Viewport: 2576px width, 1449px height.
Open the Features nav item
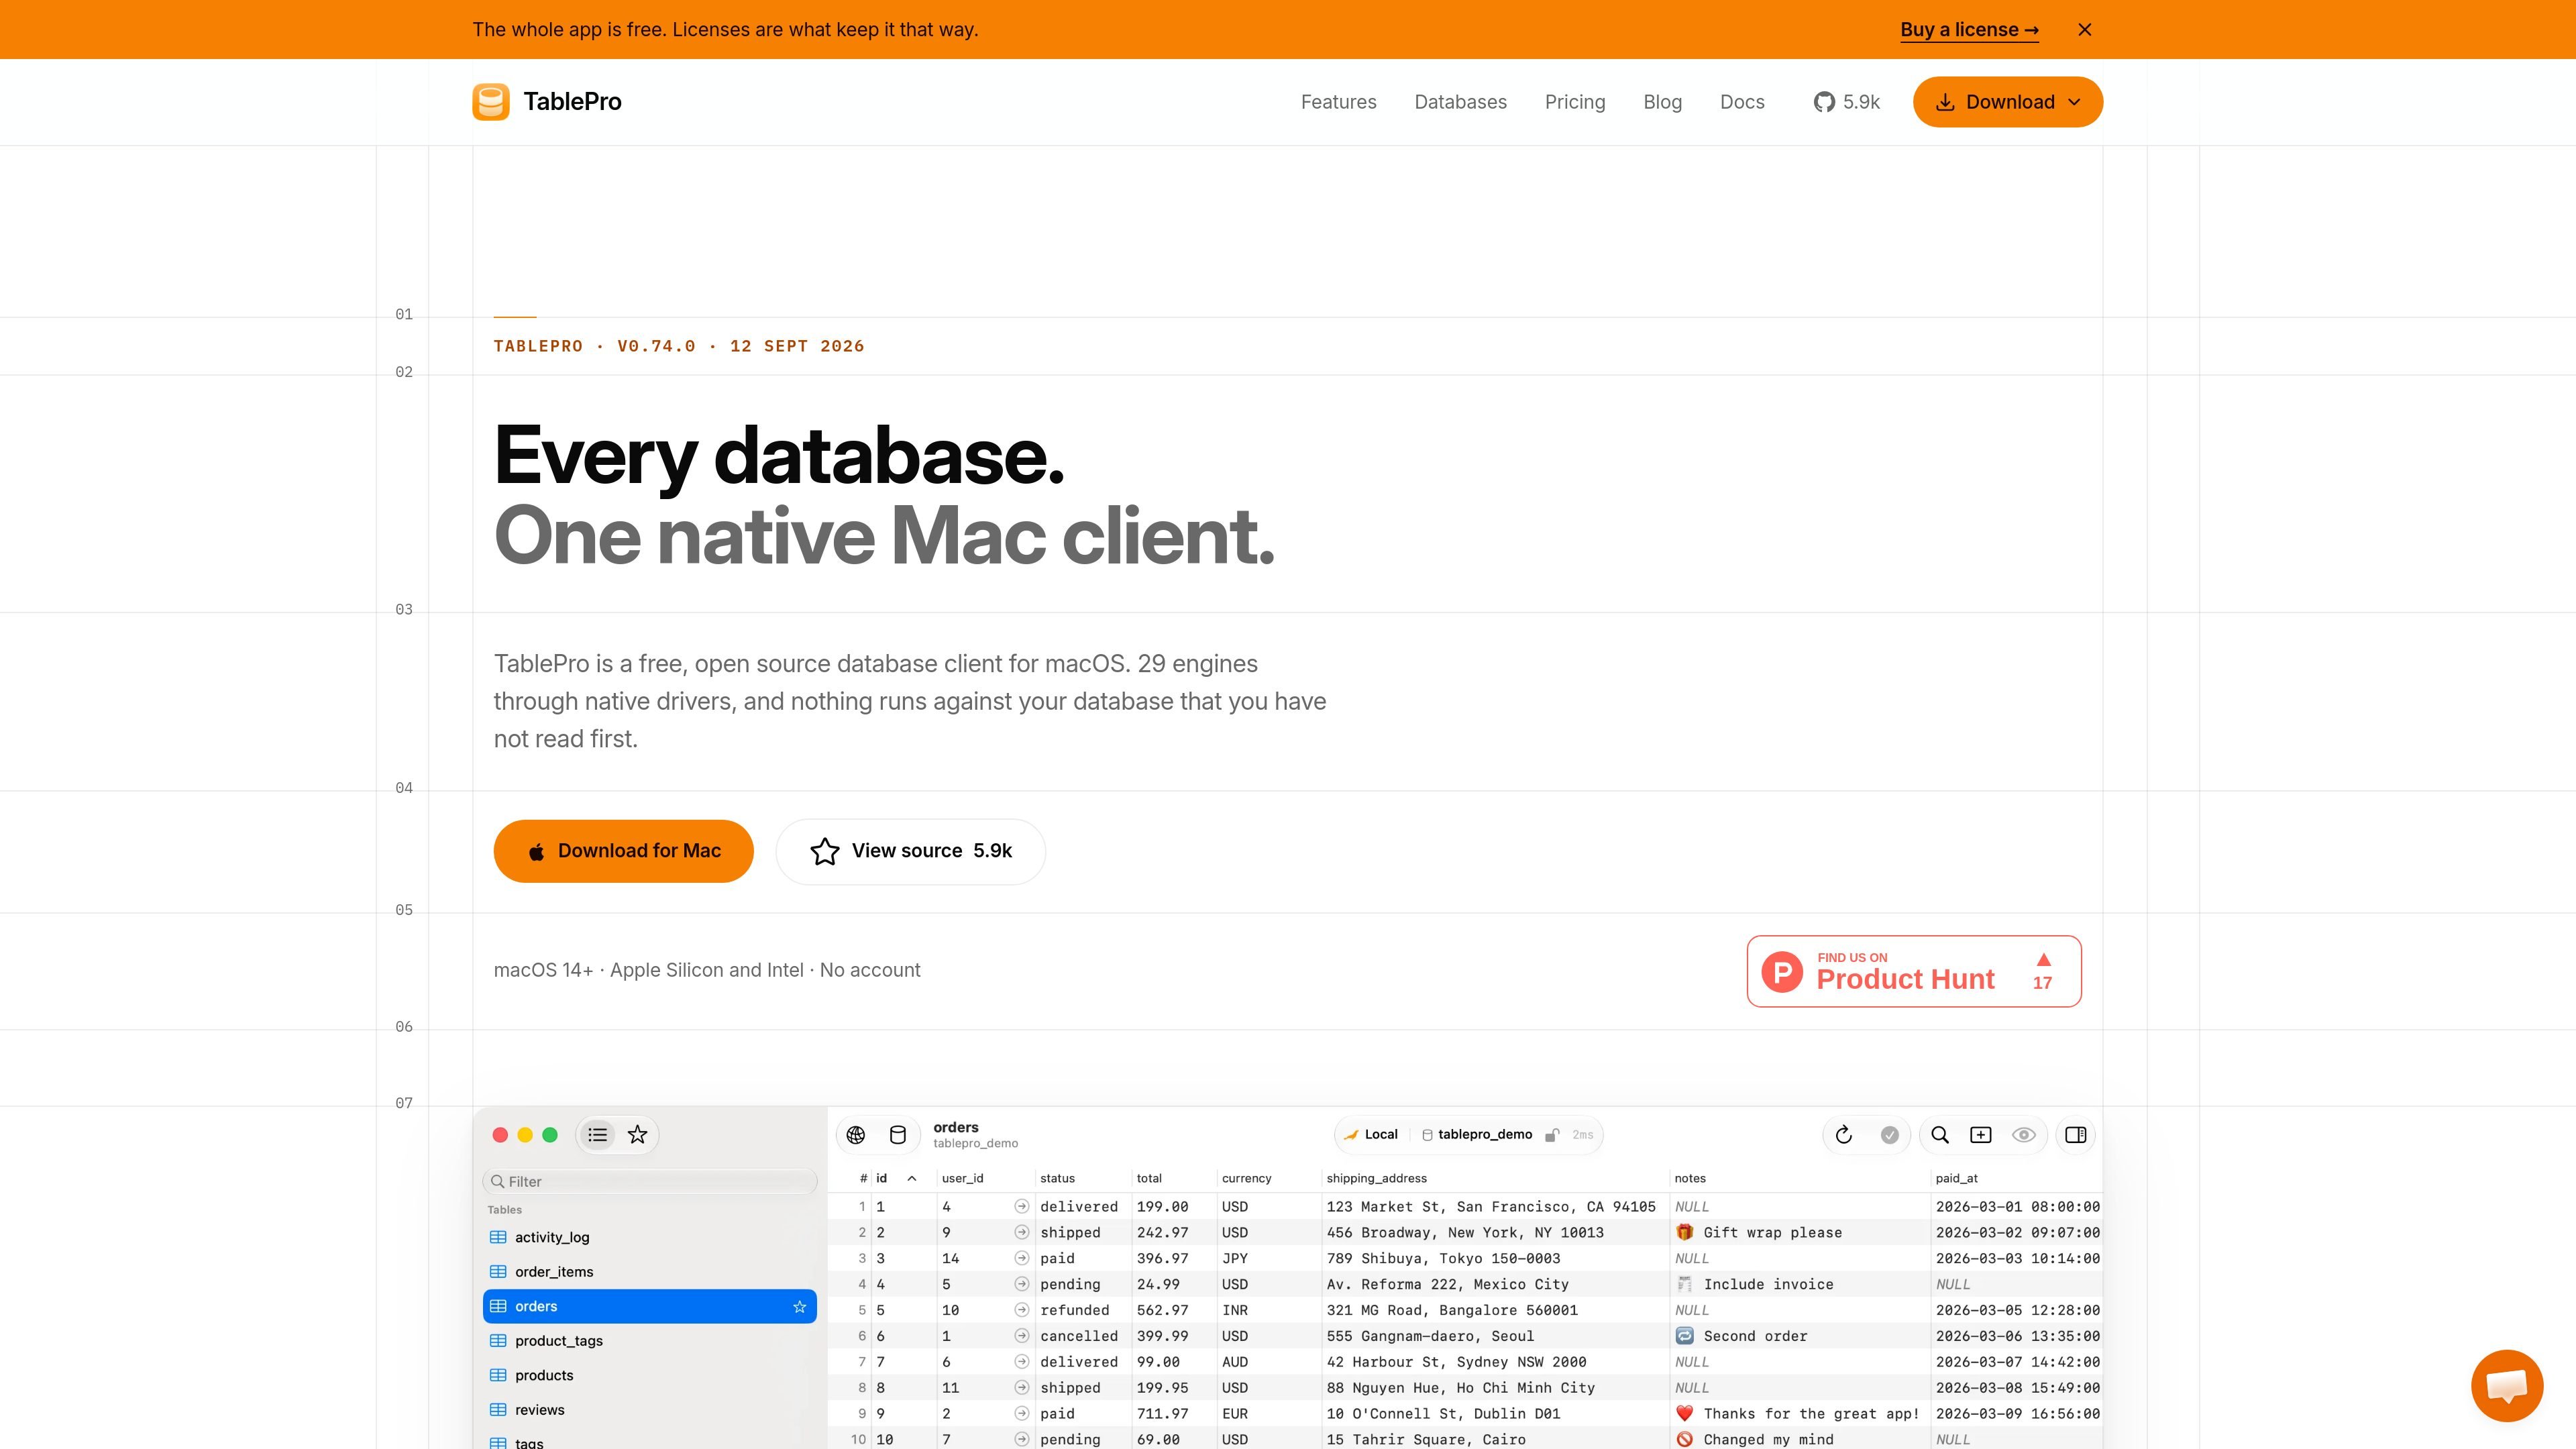[x=1339, y=102]
